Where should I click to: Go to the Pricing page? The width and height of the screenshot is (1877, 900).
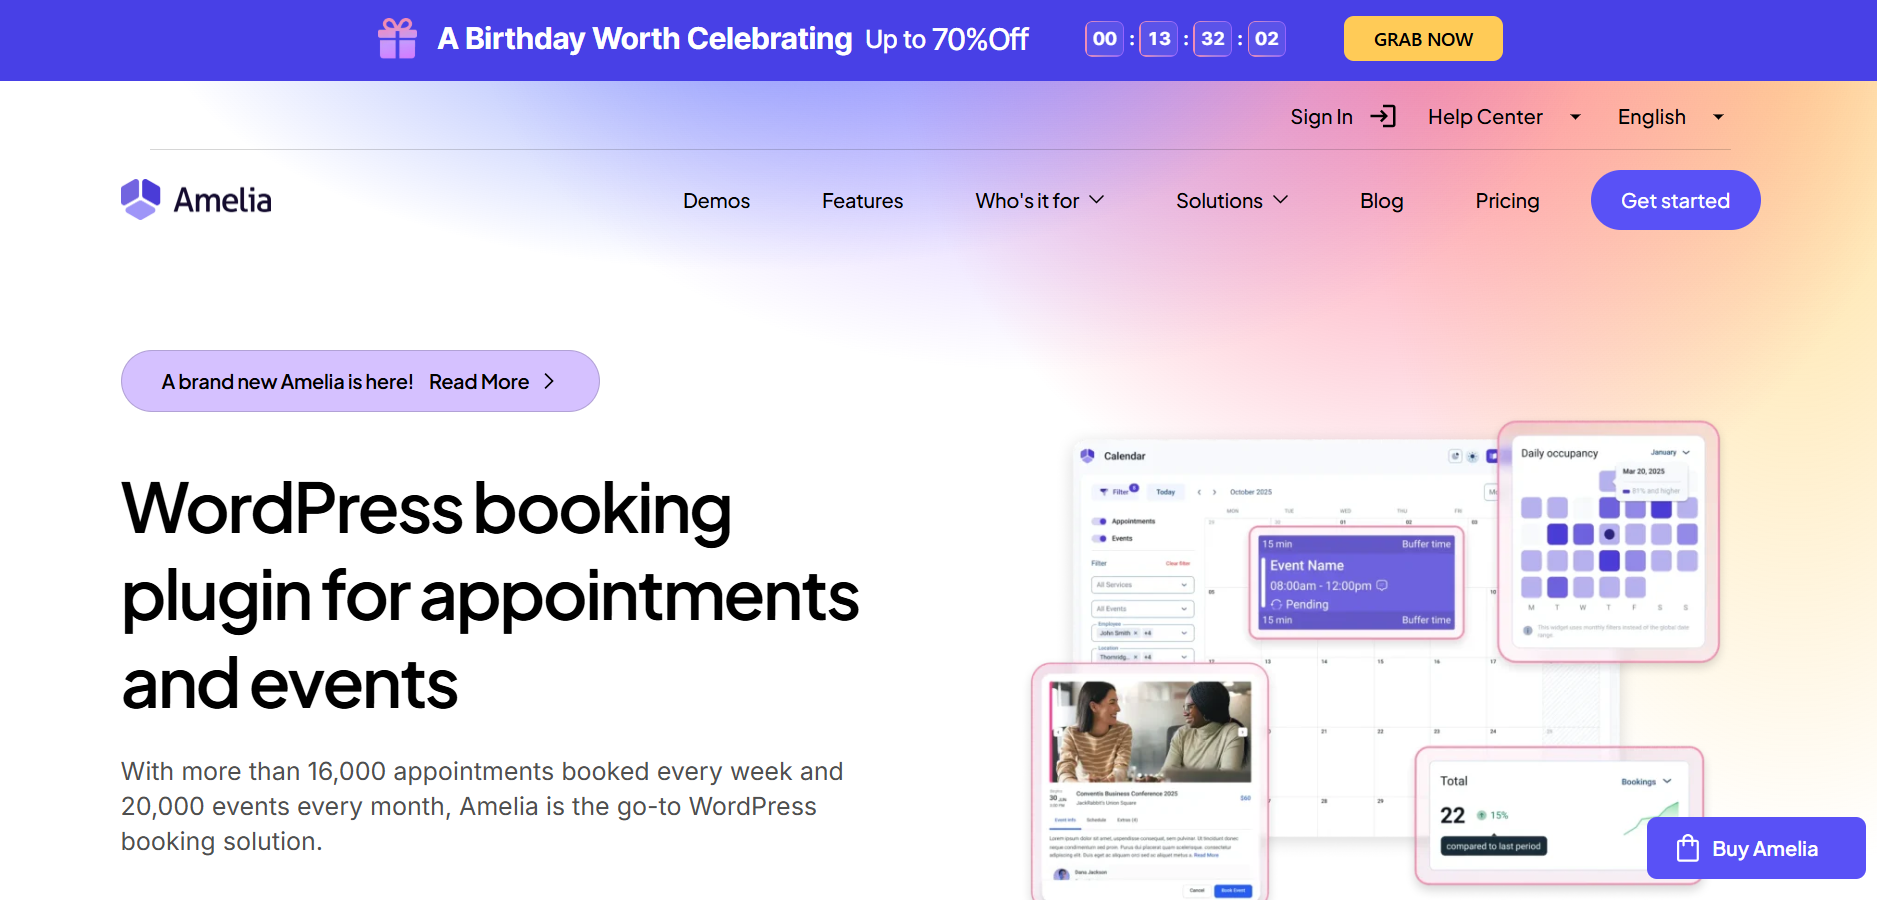1507,201
